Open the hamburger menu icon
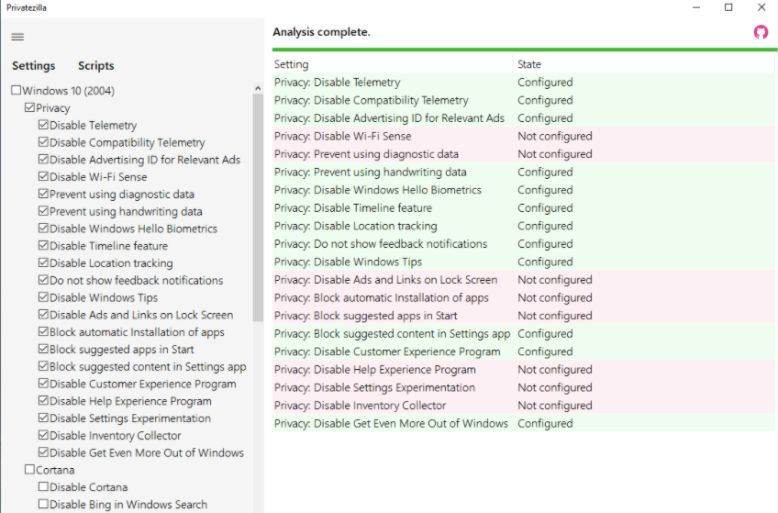Screen dimensions: 778x513 click(x=17, y=37)
